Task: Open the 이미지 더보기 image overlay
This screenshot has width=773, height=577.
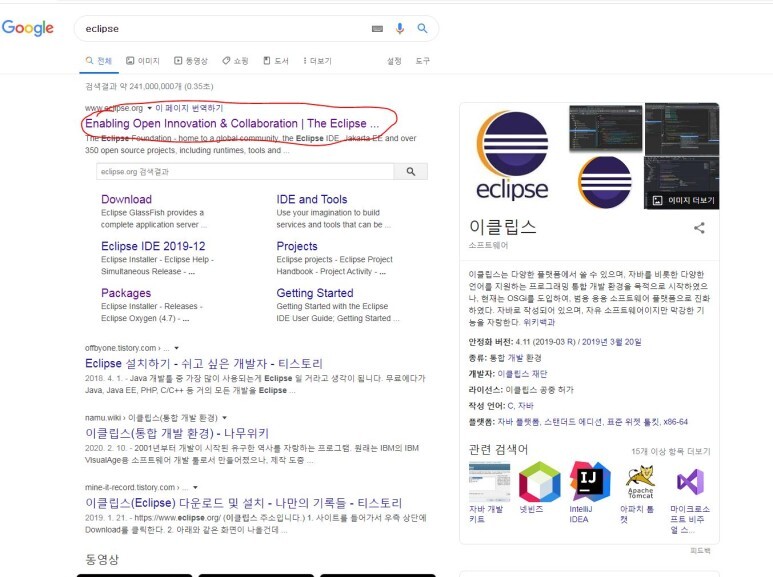Action: (683, 200)
